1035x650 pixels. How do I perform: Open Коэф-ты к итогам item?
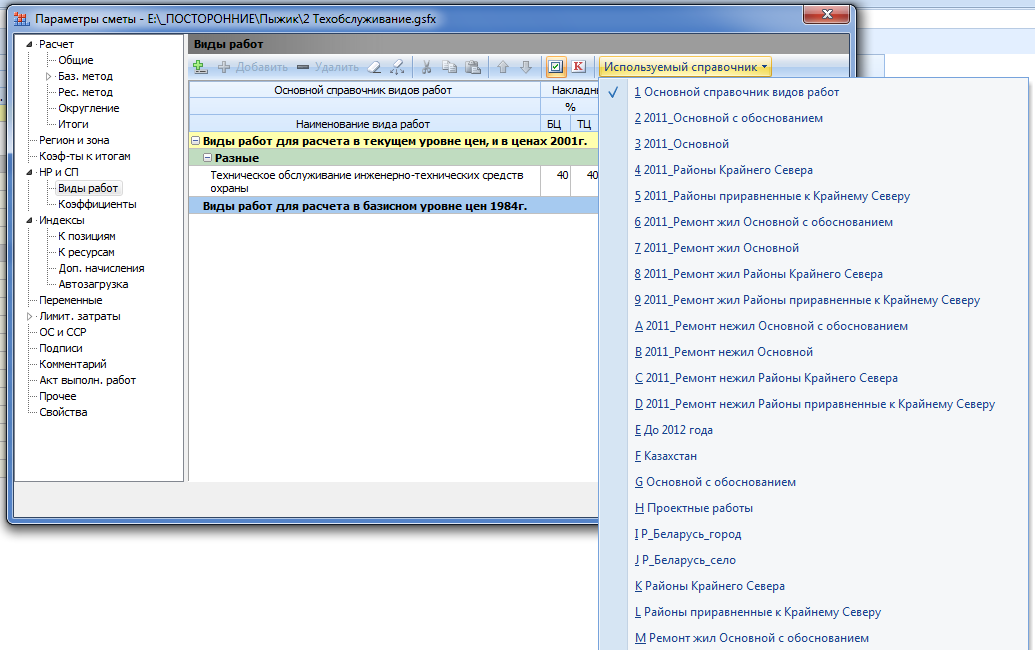tap(84, 156)
